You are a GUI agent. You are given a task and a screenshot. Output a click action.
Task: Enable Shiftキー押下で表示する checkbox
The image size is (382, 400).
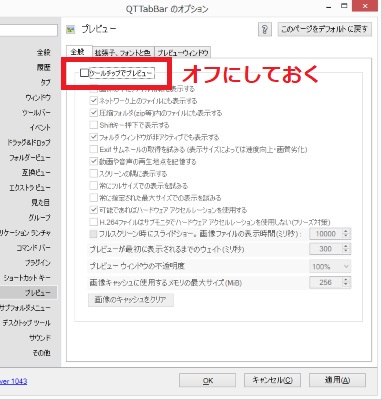pyautogui.click(x=93, y=125)
